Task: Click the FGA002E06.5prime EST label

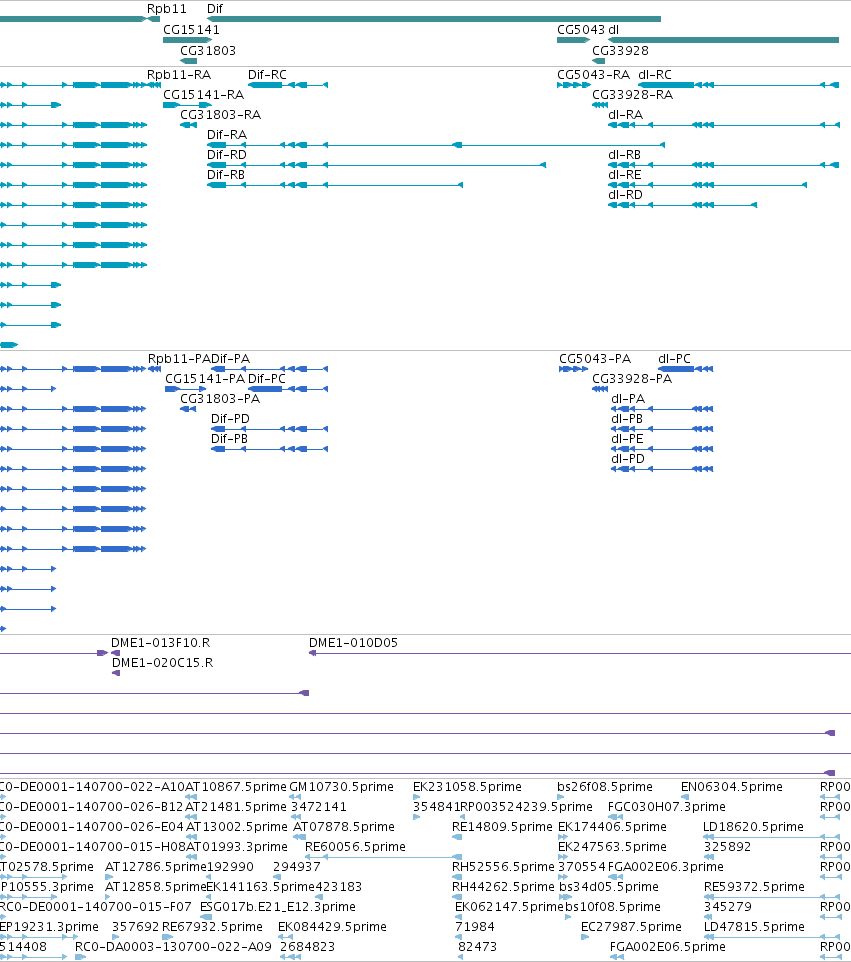Action: pos(668,947)
